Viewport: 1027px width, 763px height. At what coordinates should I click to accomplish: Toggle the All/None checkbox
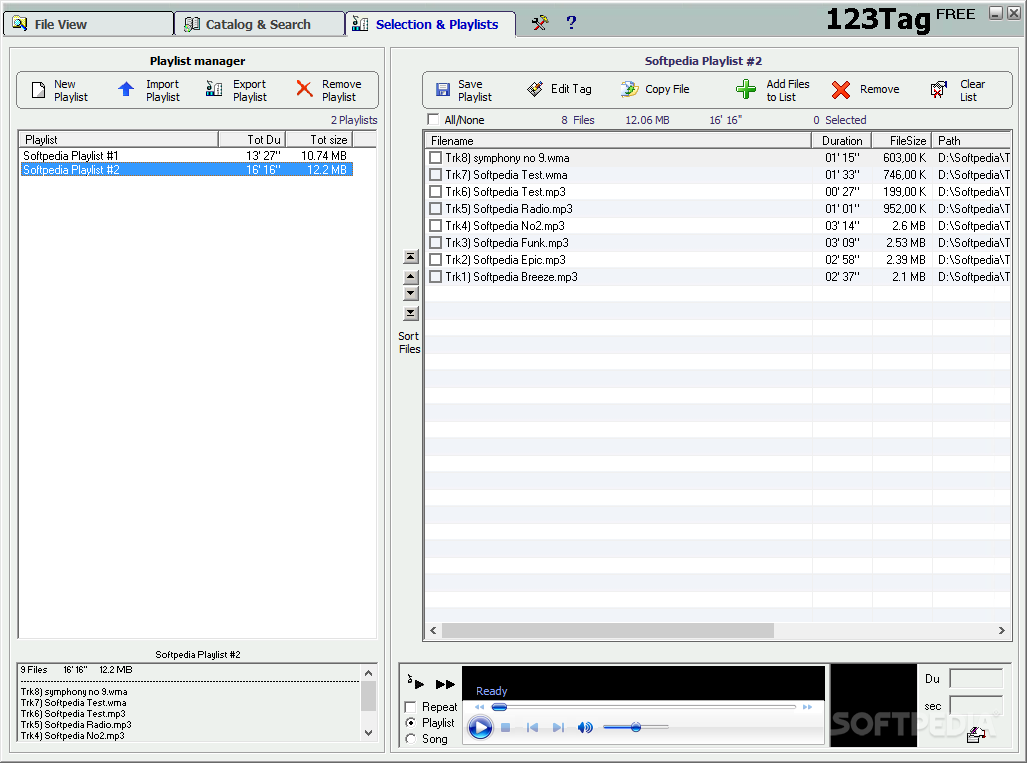point(433,119)
